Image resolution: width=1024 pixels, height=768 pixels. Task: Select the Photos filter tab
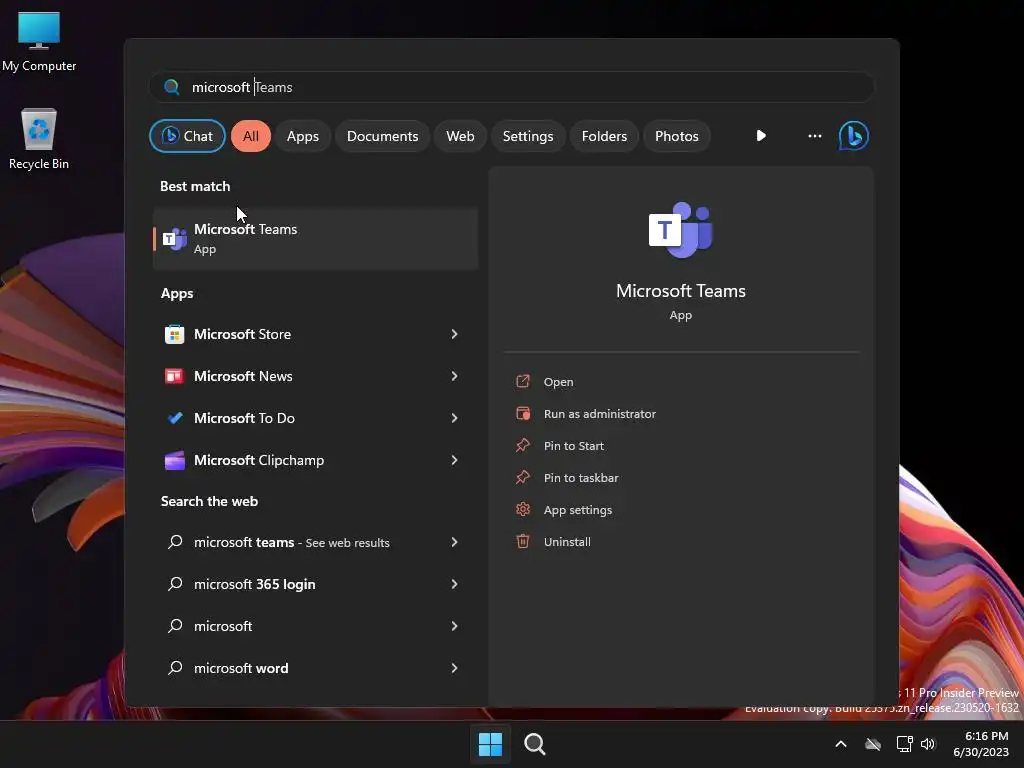pyautogui.click(x=677, y=136)
